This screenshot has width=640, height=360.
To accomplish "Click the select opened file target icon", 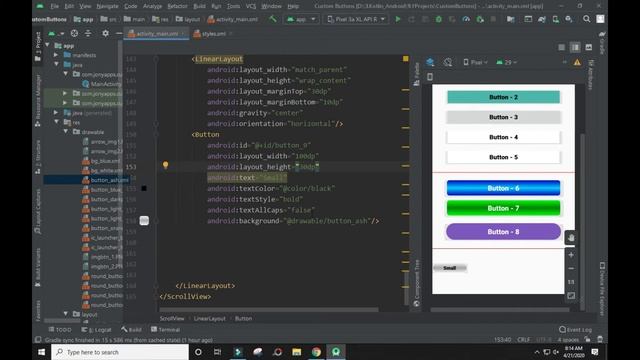I will tap(74, 33).
